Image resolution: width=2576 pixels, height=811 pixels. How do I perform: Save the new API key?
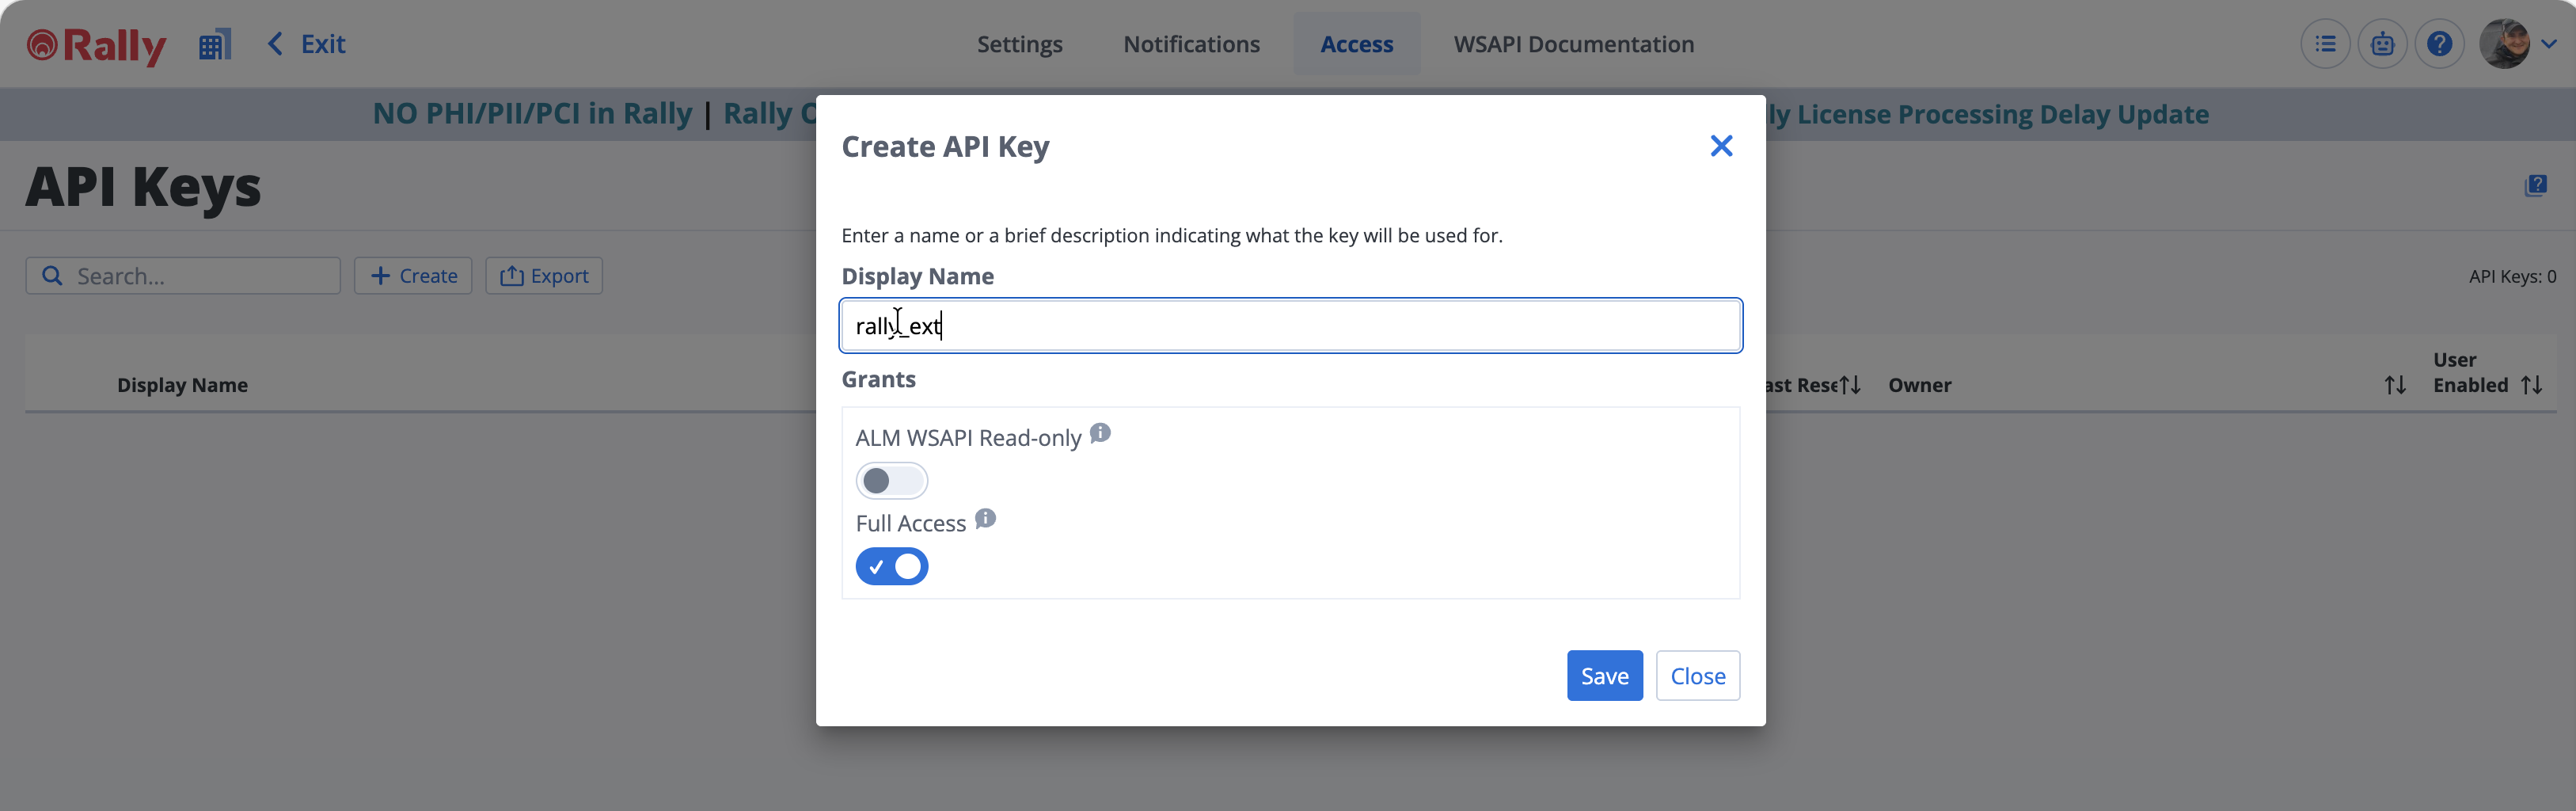point(1604,676)
